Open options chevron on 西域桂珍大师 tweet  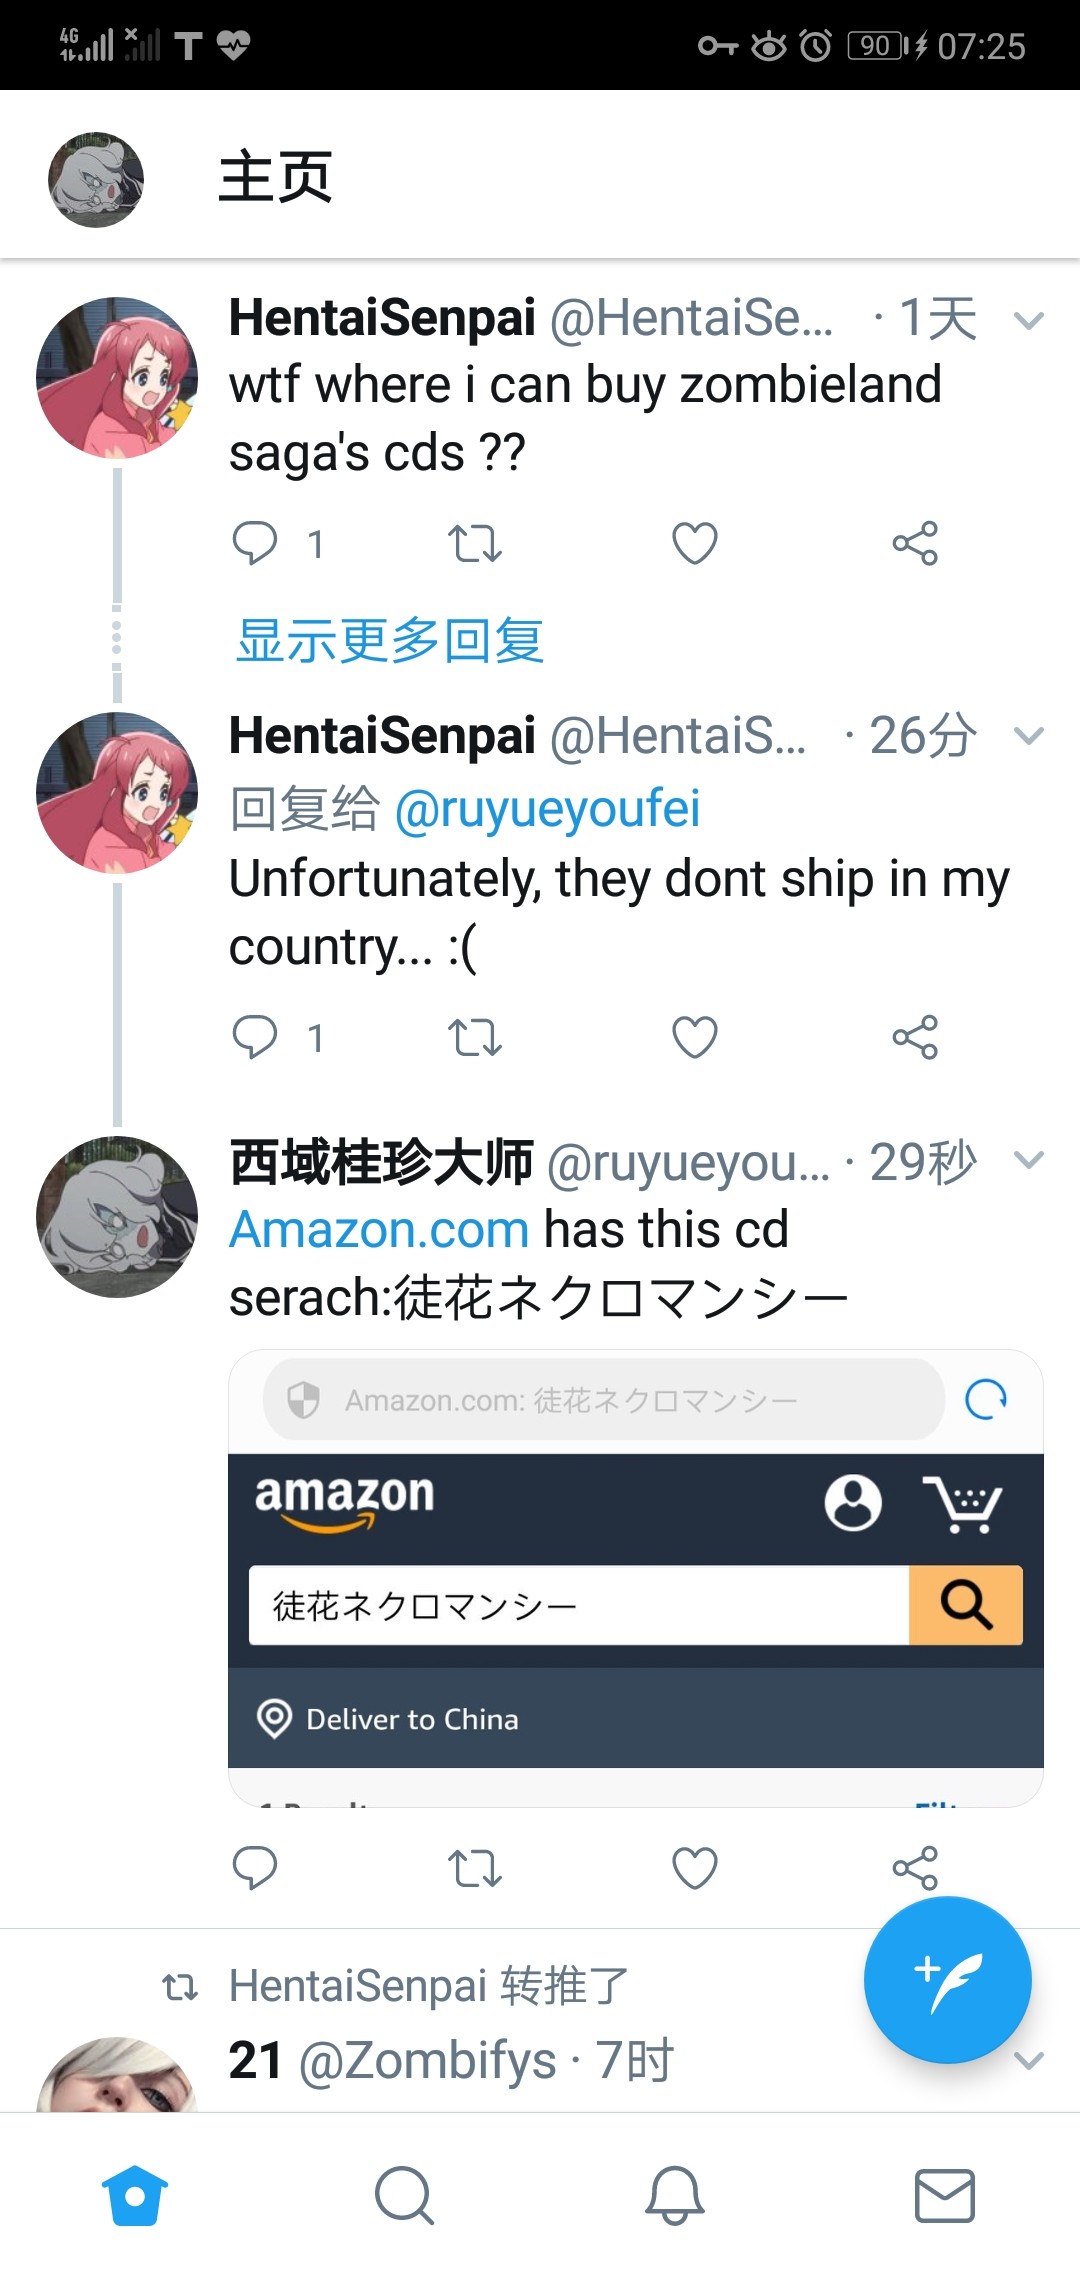1029,1160
